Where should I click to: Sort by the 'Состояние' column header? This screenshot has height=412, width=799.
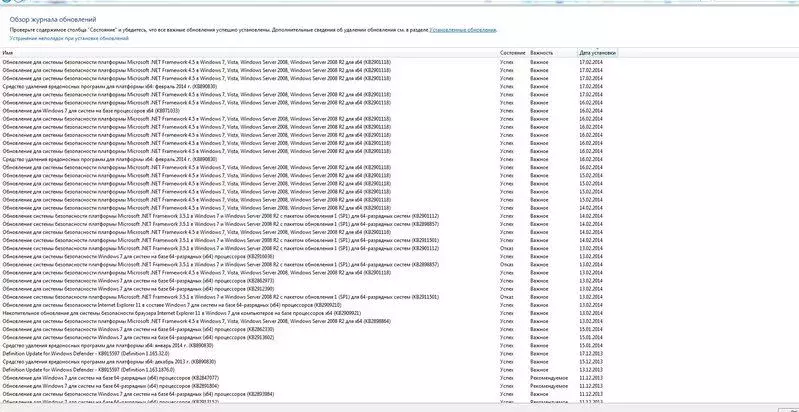tap(513, 52)
